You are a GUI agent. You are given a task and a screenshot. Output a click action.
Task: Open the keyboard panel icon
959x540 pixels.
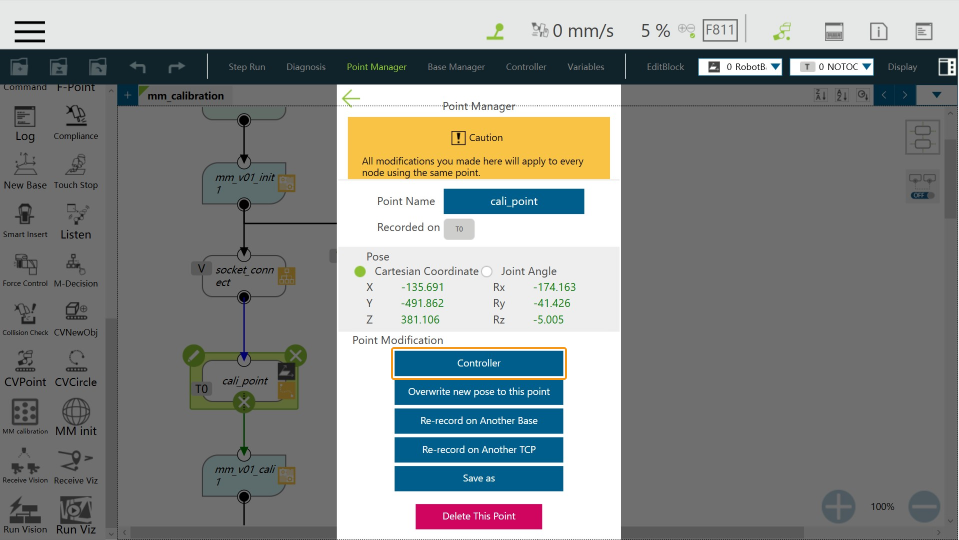click(834, 31)
